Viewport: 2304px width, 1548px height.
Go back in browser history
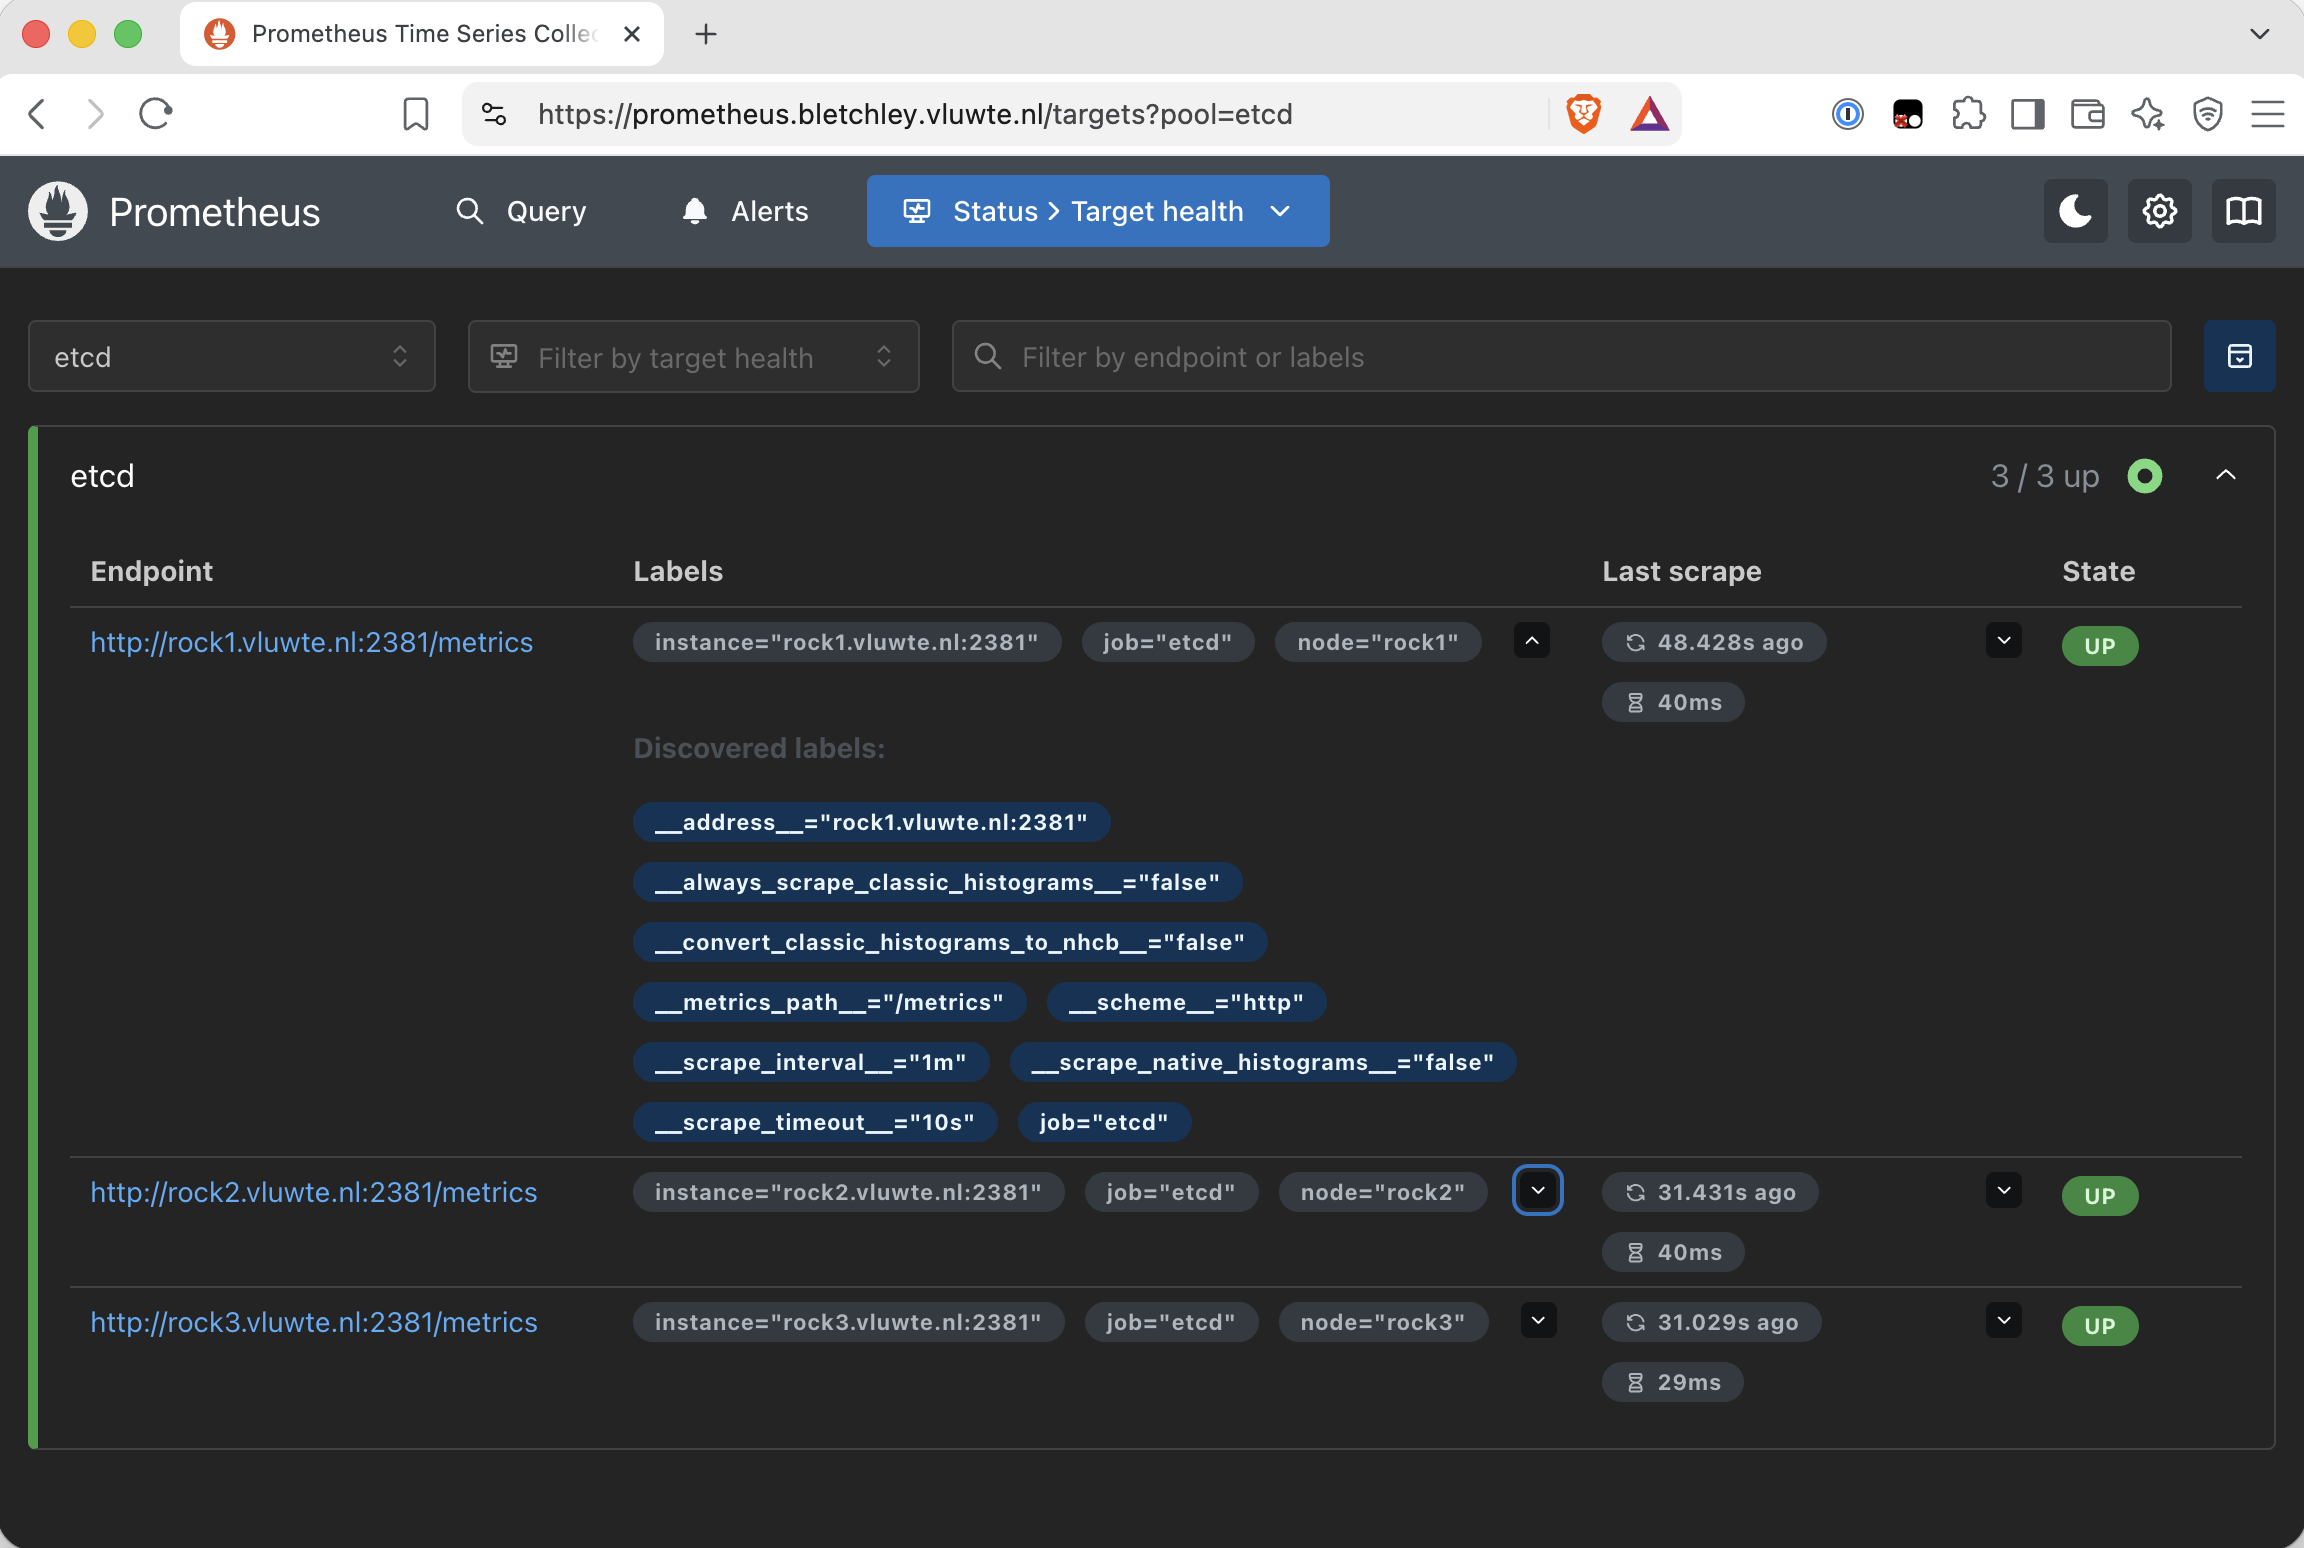[37, 114]
